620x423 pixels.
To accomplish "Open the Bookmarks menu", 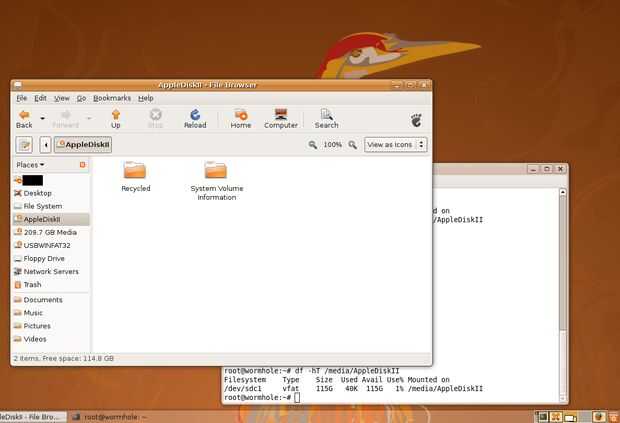I will [x=112, y=98].
